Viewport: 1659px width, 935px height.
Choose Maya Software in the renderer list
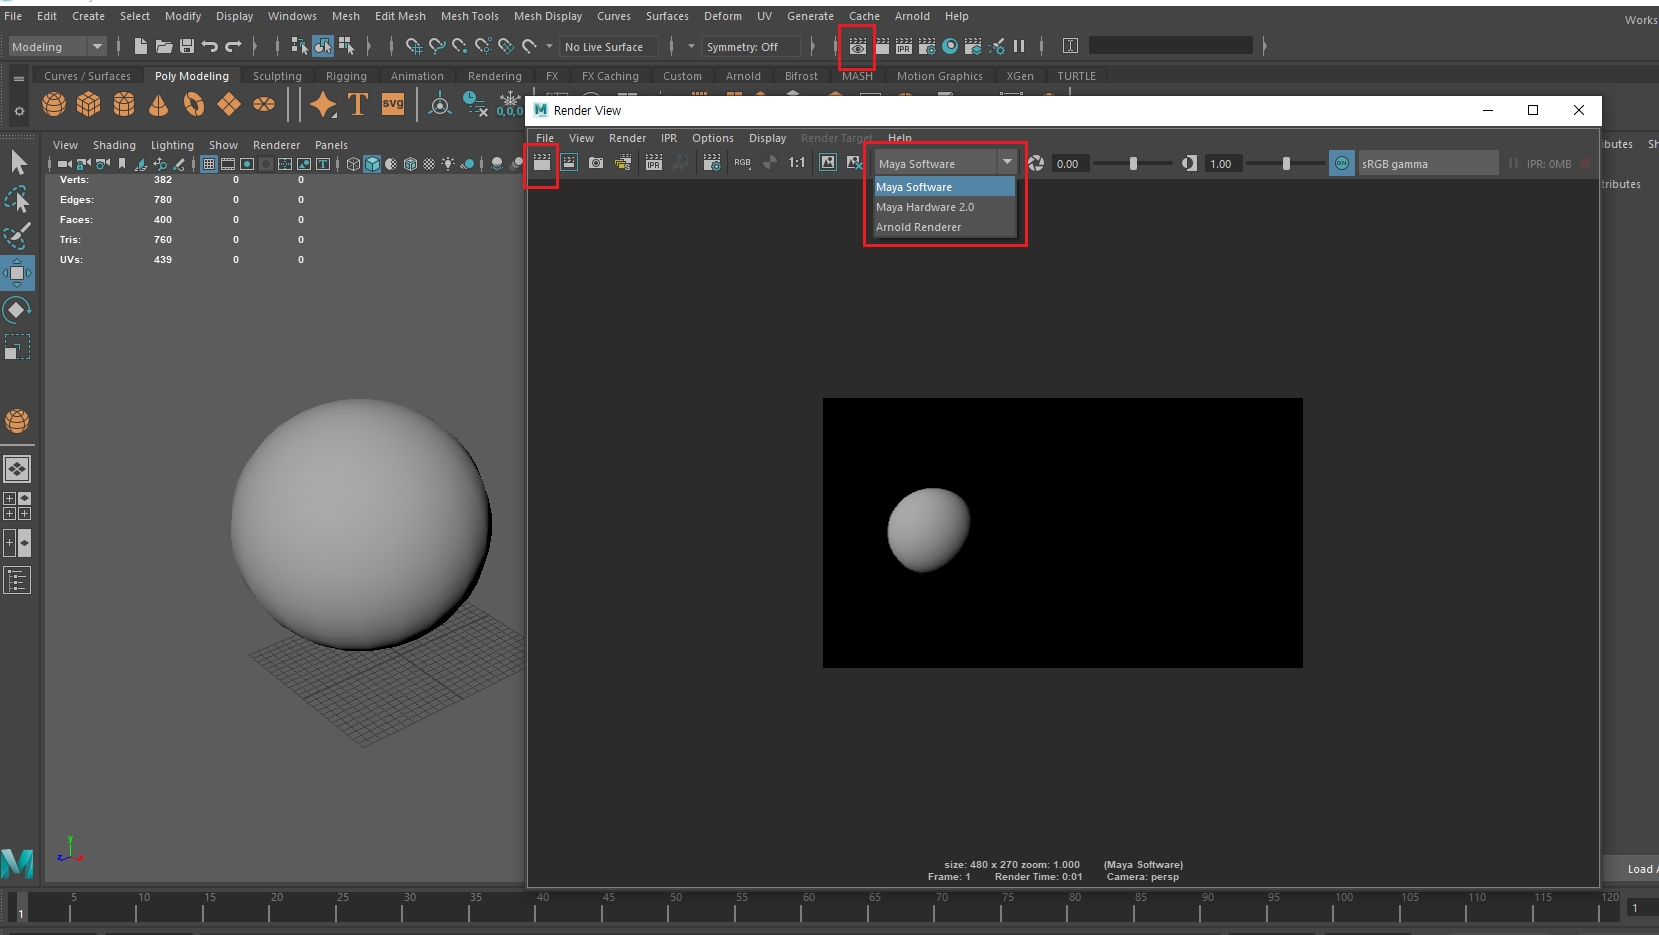(x=945, y=187)
